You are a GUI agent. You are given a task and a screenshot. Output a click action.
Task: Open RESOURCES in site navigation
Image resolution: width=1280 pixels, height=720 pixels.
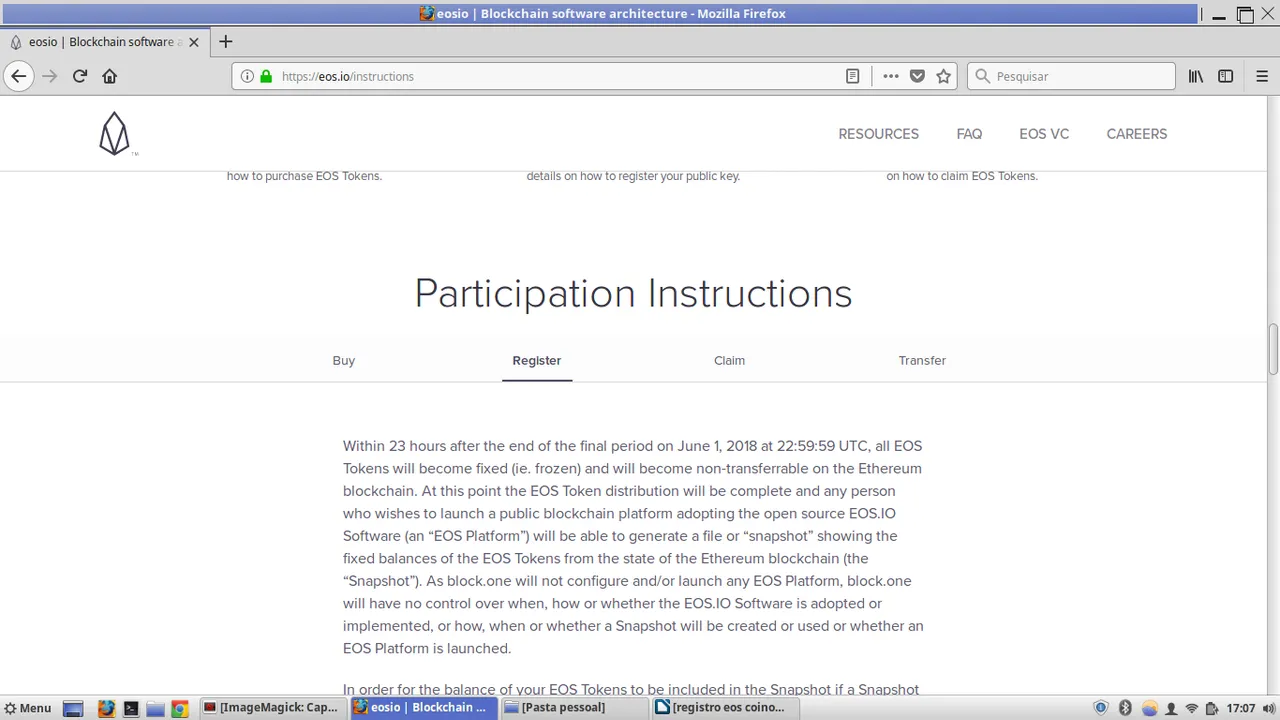coord(878,134)
